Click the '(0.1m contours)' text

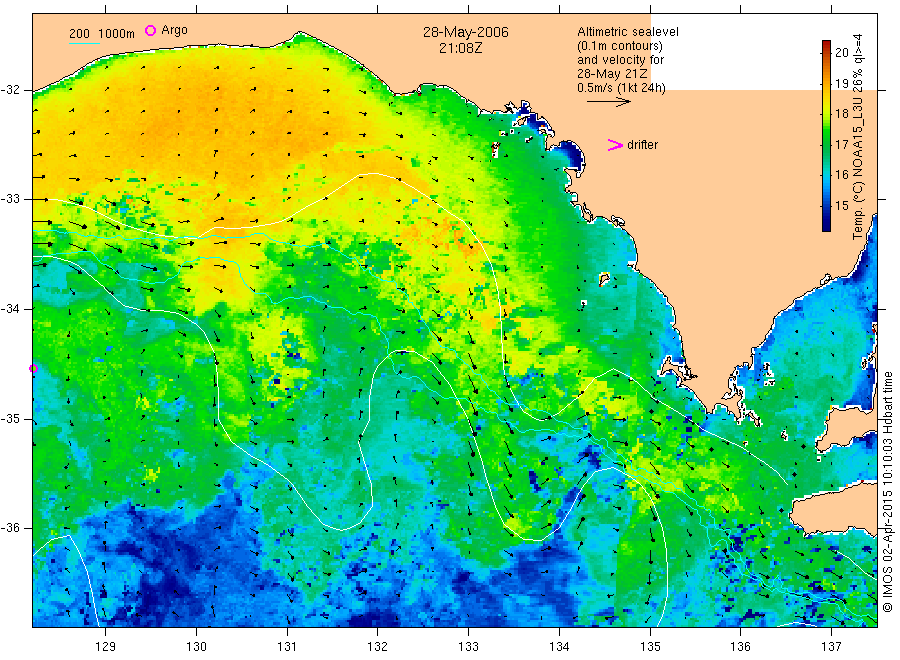[619, 46]
